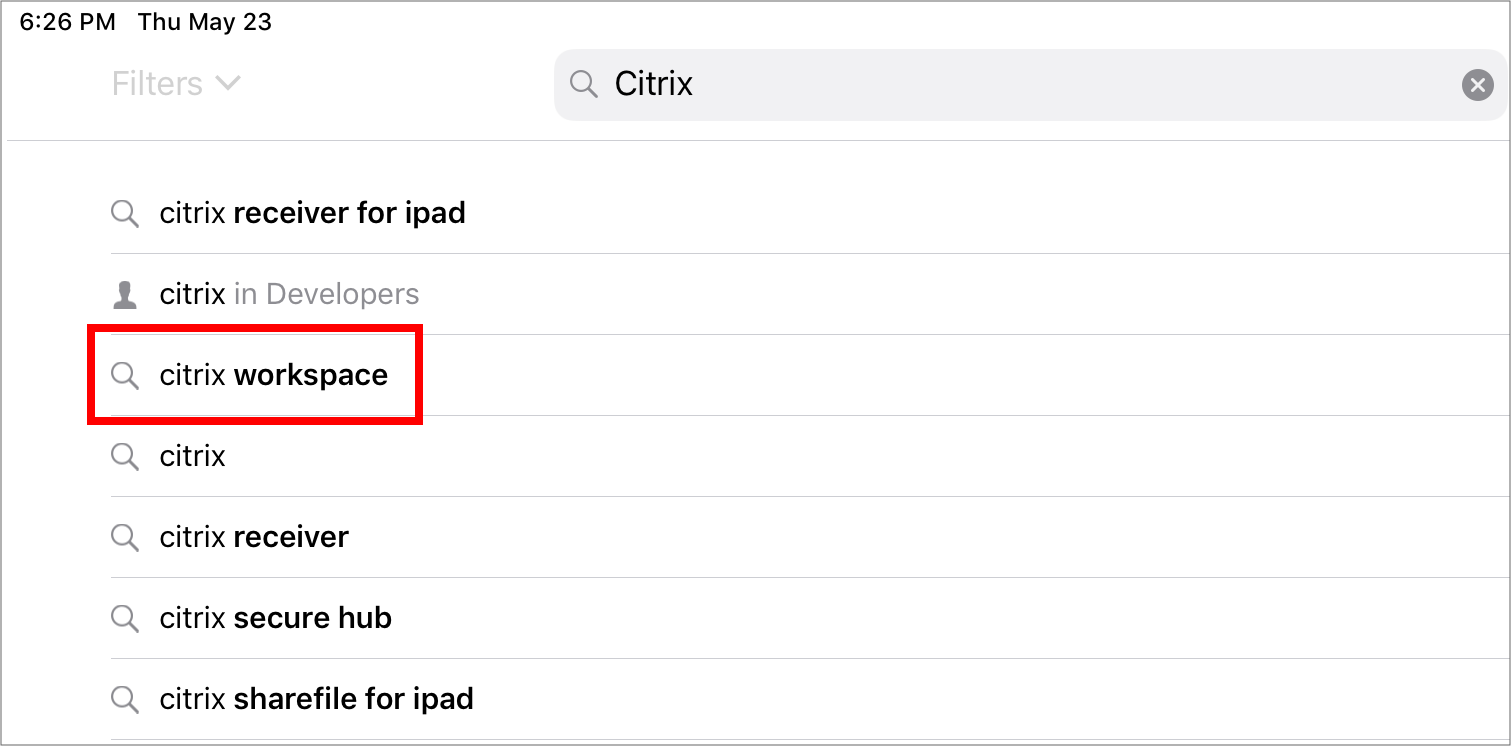Tap the Citrix search input field
The image size is (1511, 746).
[1000, 85]
